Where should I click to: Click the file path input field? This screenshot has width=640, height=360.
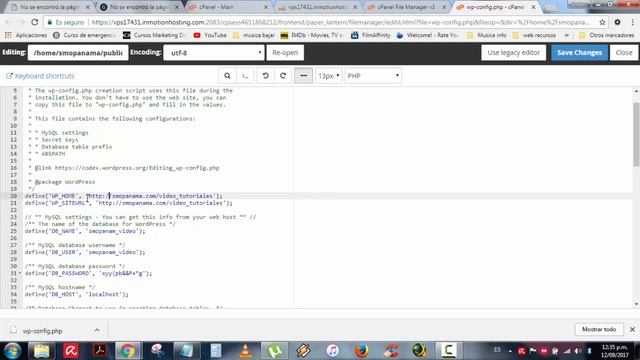pyautogui.click(x=78, y=53)
